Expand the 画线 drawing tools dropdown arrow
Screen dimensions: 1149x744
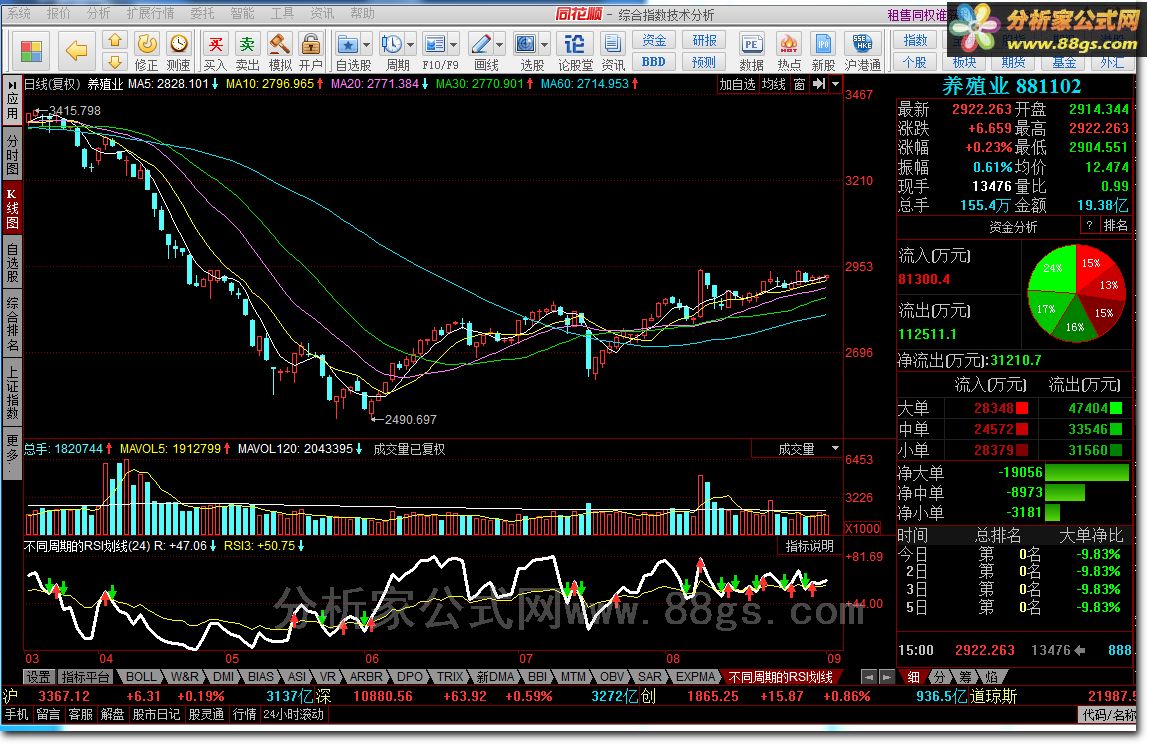[x=500, y=45]
